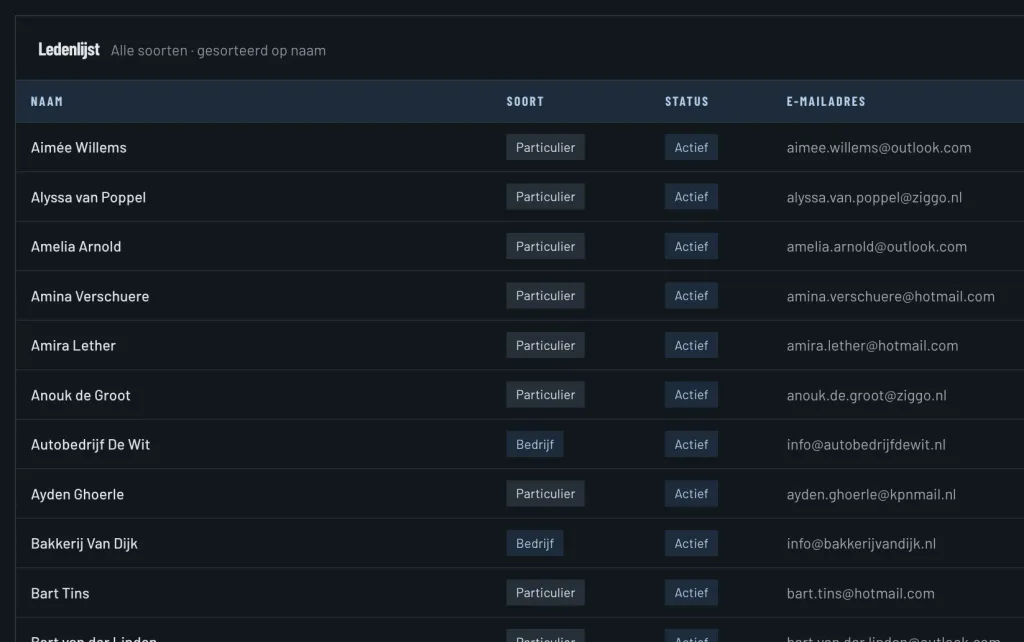The height and width of the screenshot is (642, 1024).
Task: Click Actief status of Alyssa van Poppel
Action: click(691, 197)
